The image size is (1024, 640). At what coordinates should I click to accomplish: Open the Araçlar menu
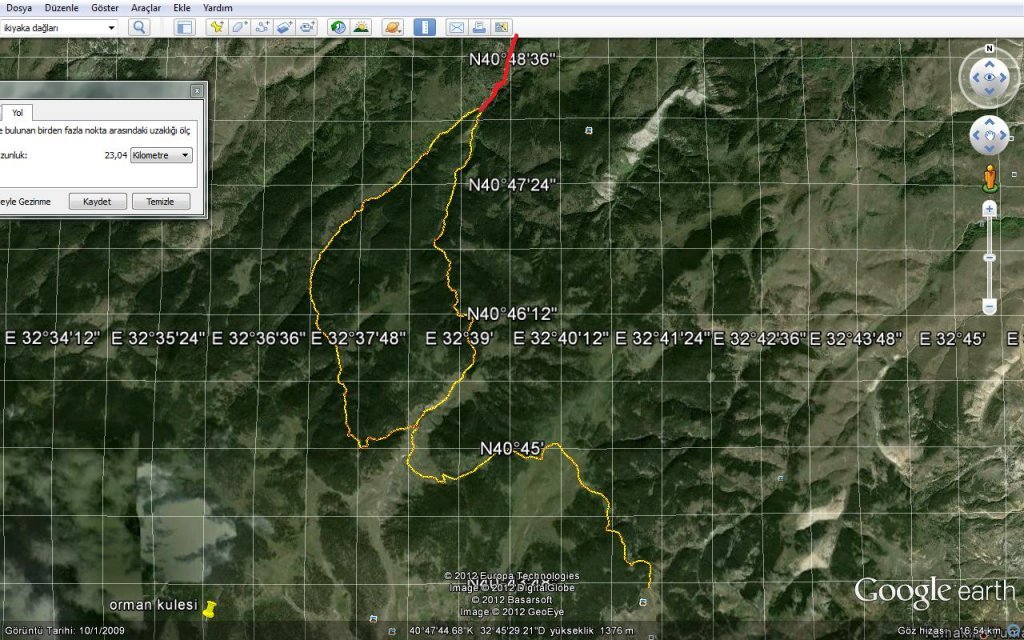[x=146, y=7]
